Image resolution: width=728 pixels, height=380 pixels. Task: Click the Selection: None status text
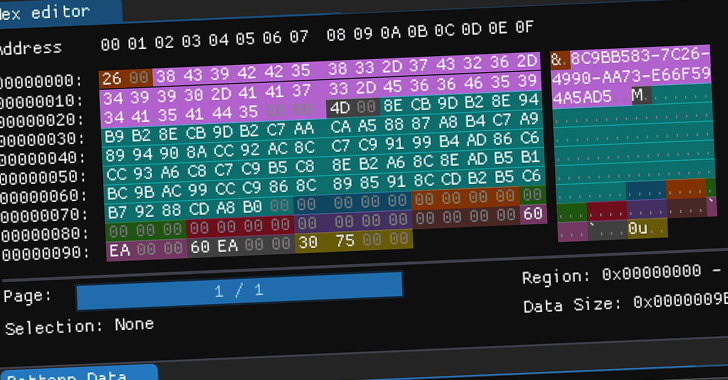pos(79,326)
